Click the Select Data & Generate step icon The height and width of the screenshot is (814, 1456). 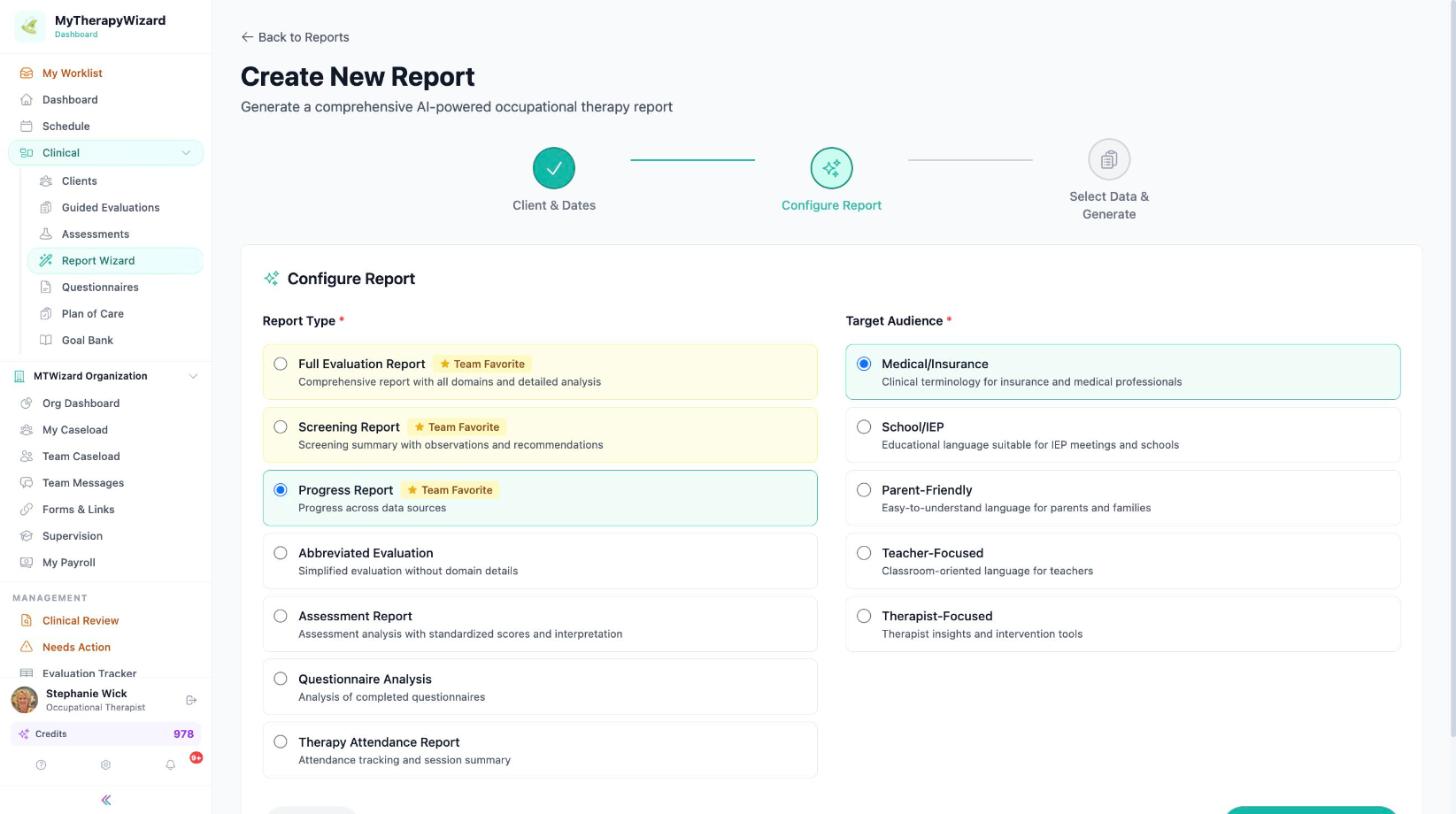point(1109,160)
